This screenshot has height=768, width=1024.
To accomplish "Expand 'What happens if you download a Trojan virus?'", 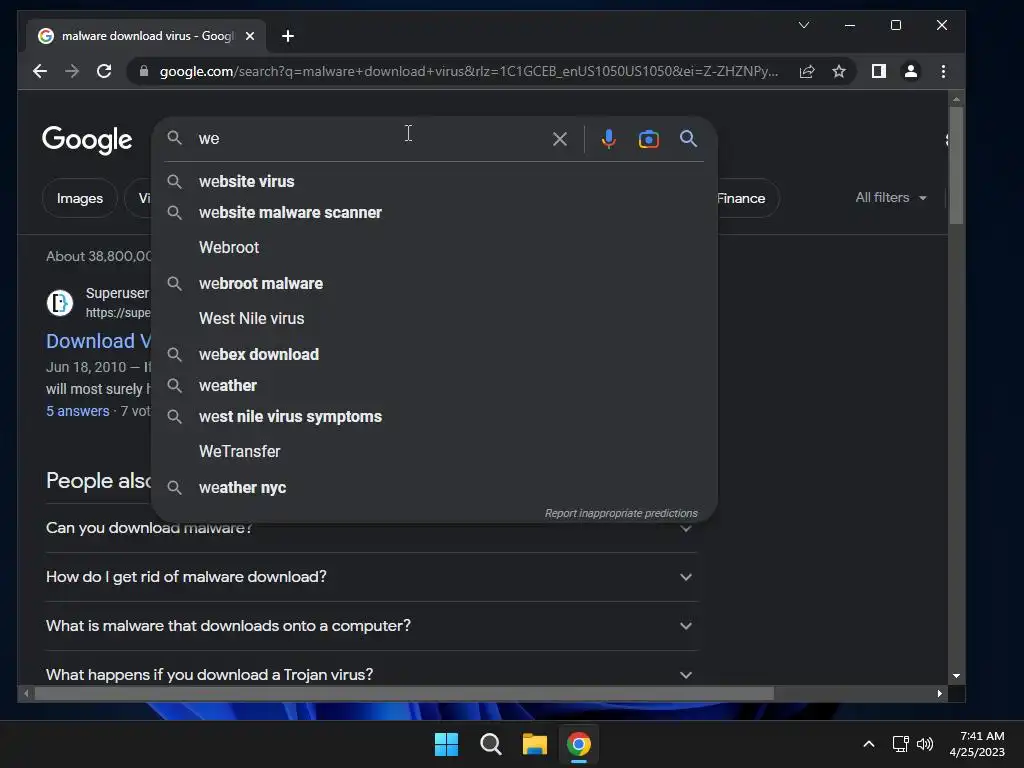I will [372, 674].
